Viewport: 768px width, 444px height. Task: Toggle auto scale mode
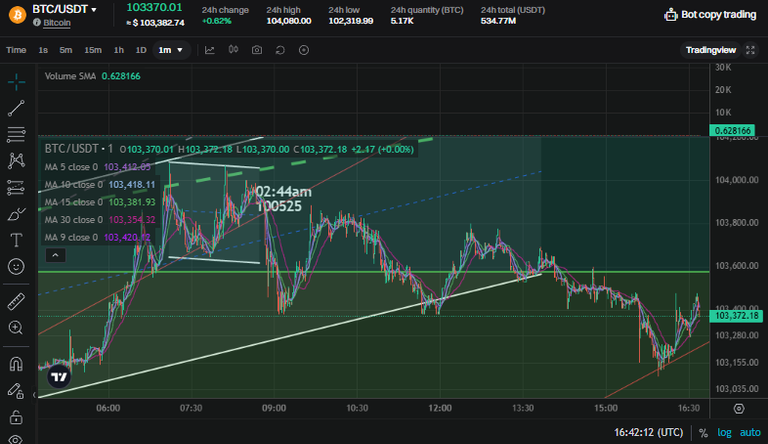point(750,433)
